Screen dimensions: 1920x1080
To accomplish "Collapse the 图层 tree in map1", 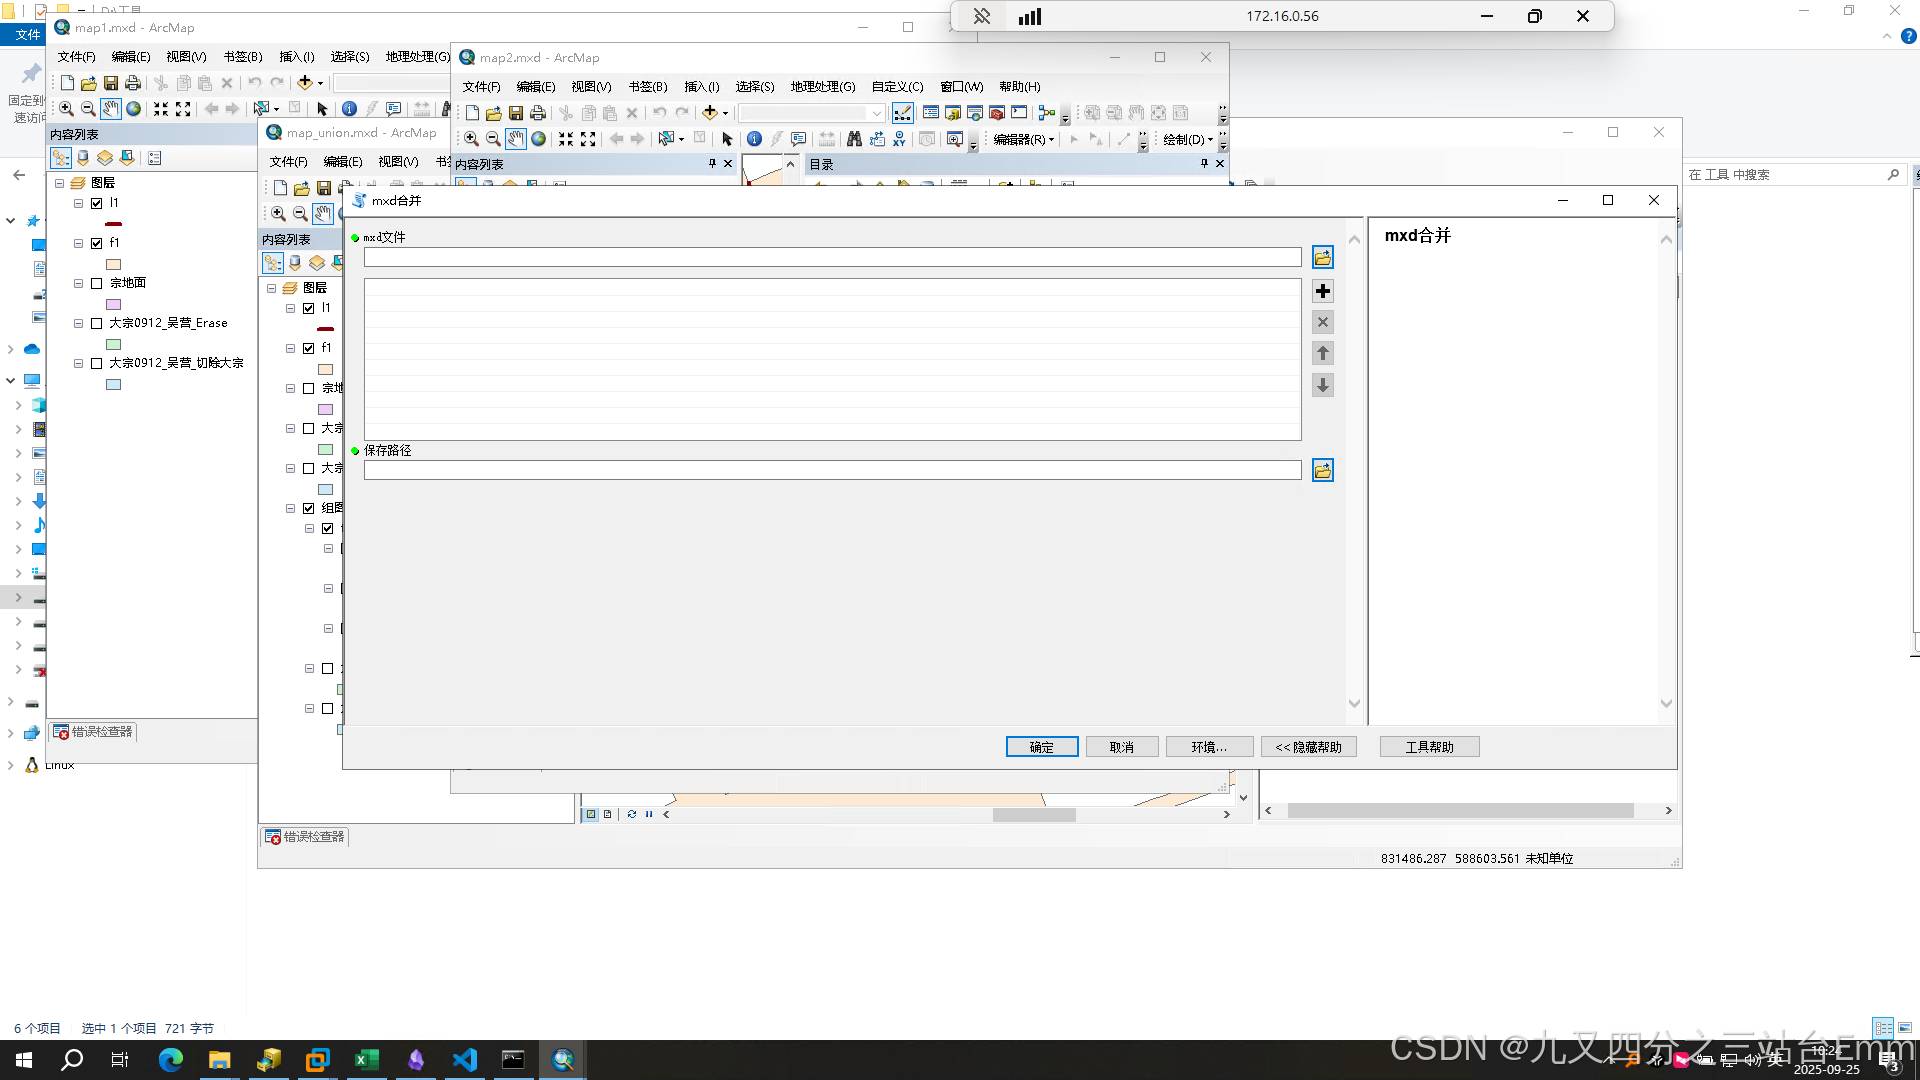I will pos(60,183).
